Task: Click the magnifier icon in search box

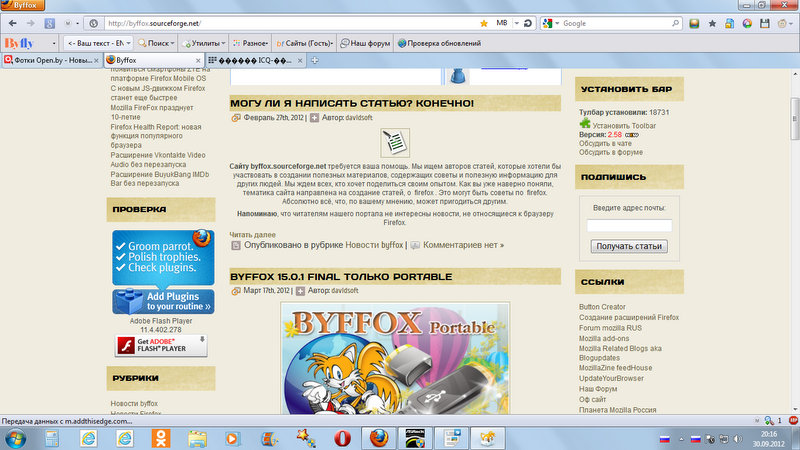Action: [675, 23]
